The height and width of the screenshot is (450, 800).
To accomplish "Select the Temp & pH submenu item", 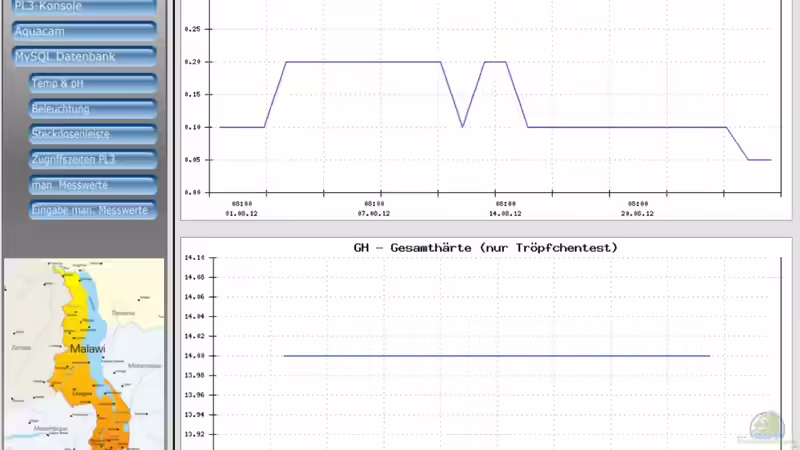I will pyautogui.click(x=93, y=84).
